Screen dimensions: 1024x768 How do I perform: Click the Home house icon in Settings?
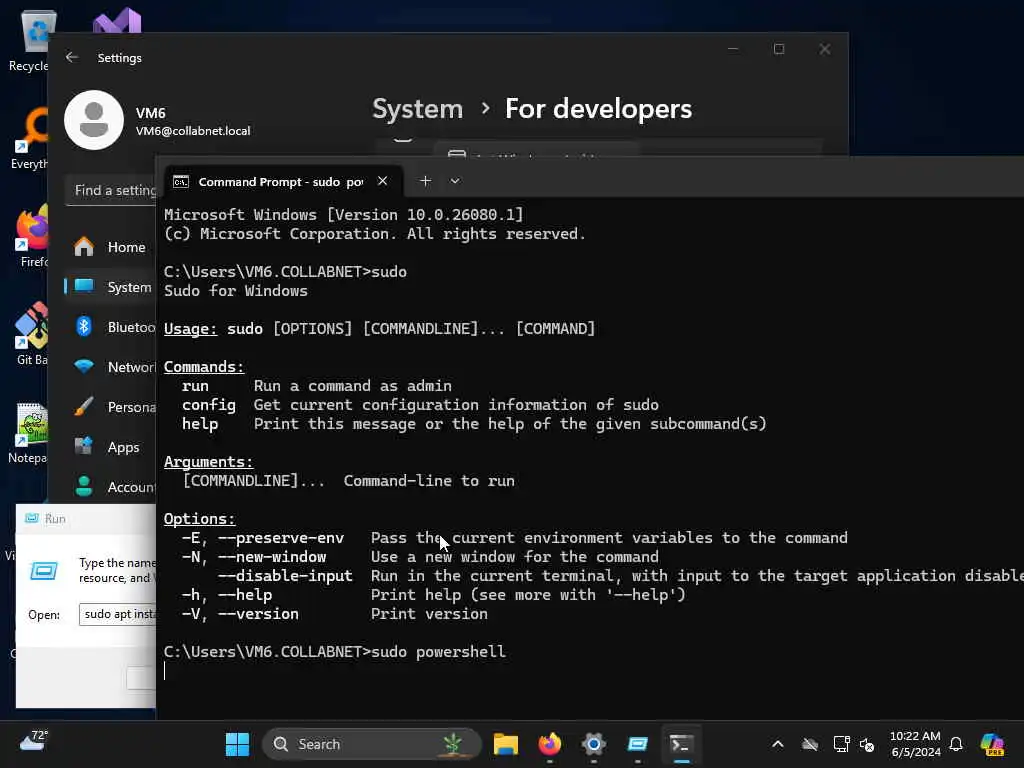point(84,247)
